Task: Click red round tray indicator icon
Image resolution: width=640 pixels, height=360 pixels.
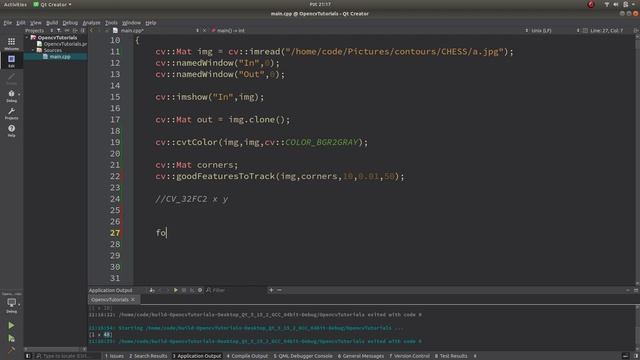Action: click(x=591, y=4)
